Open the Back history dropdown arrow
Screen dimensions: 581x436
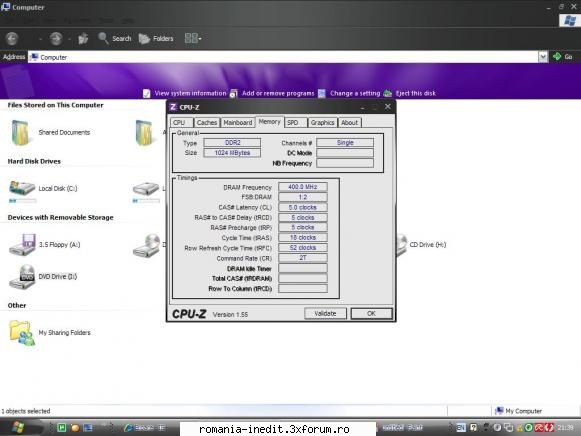pyautogui.click(x=40, y=39)
